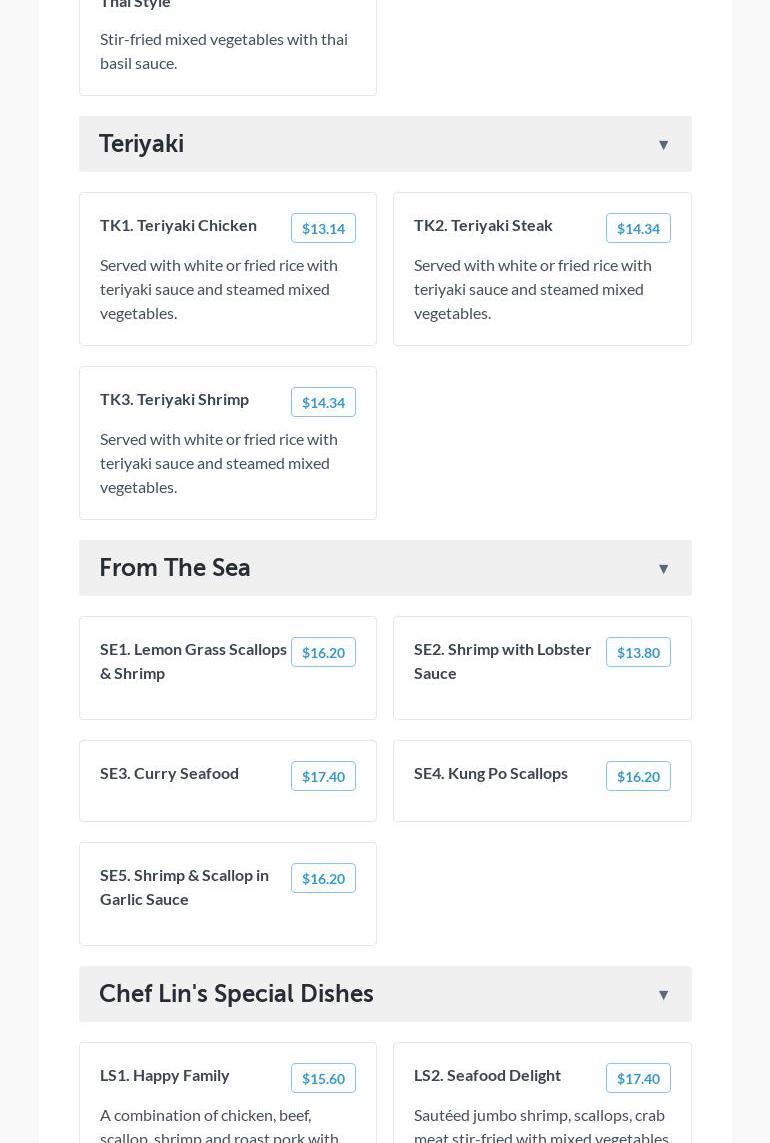770x1143 pixels.
Task: Click the $15.60 Happy Family price
Action: (323, 1078)
